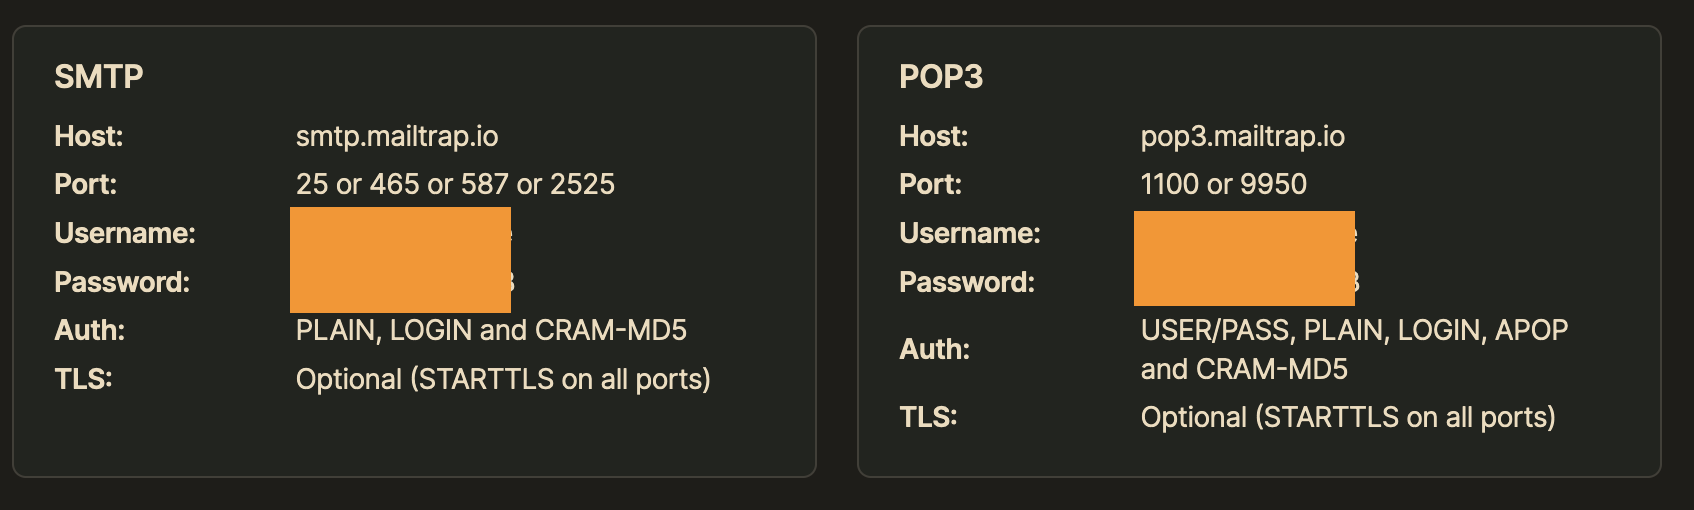The width and height of the screenshot is (1694, 510).
Task: Click the redacted POP3 credentials block
Action: (1244, 258)
